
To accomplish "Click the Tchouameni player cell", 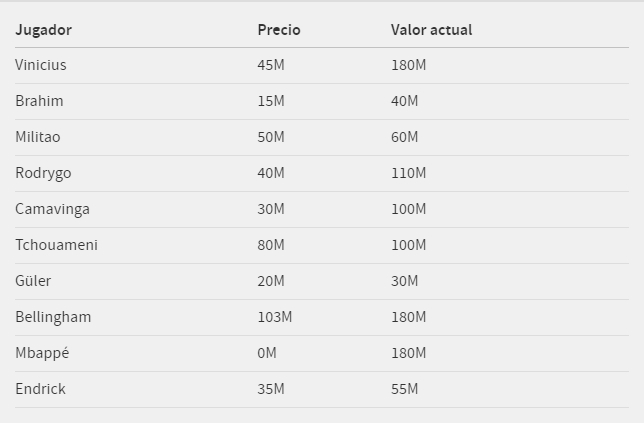I will (56, 245).
